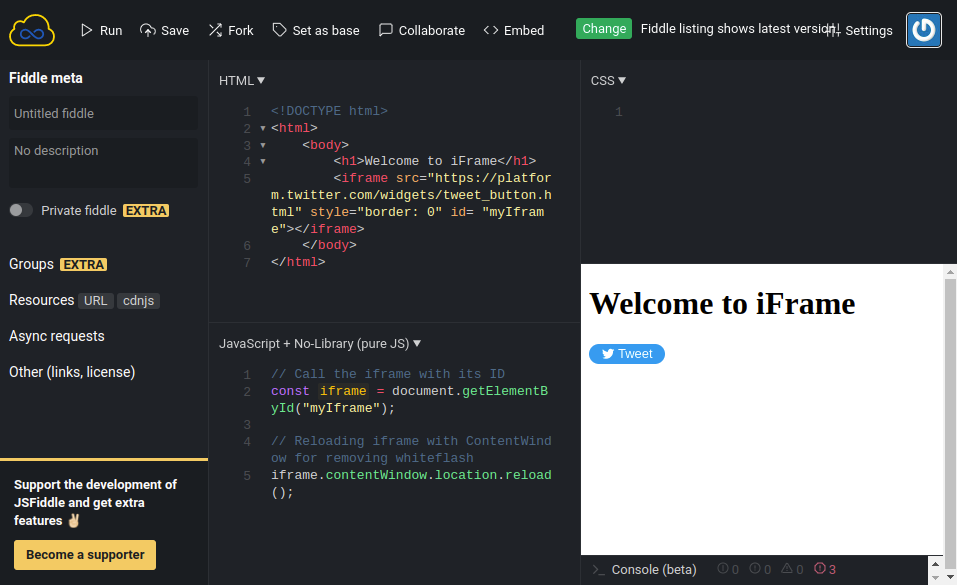Click the Untitled fiddle title field
The height and width of the screenshot is (585, 957).
tap(103, 113)
